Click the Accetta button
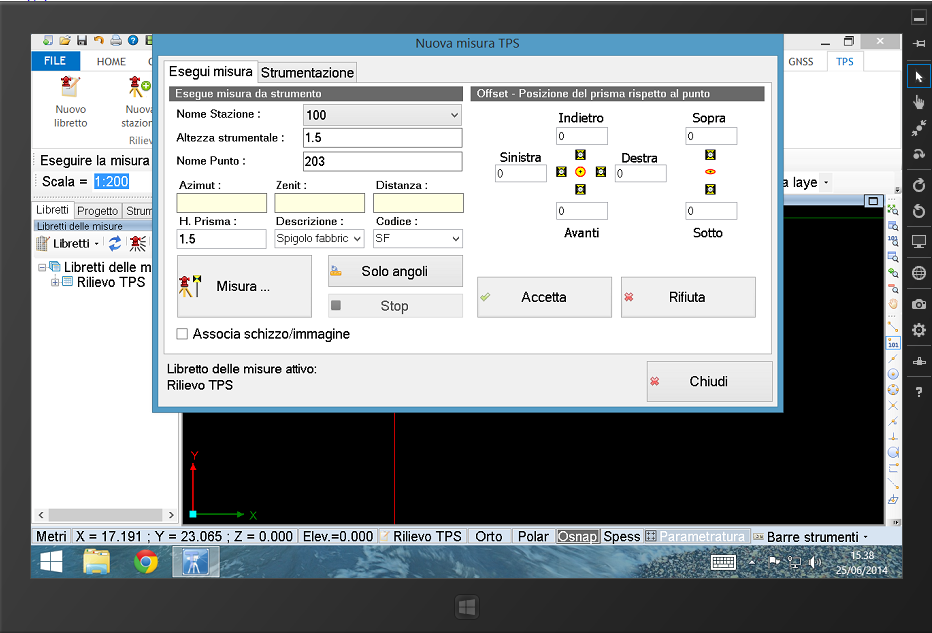This screenshot has width=932, height=633. [544, 297]
